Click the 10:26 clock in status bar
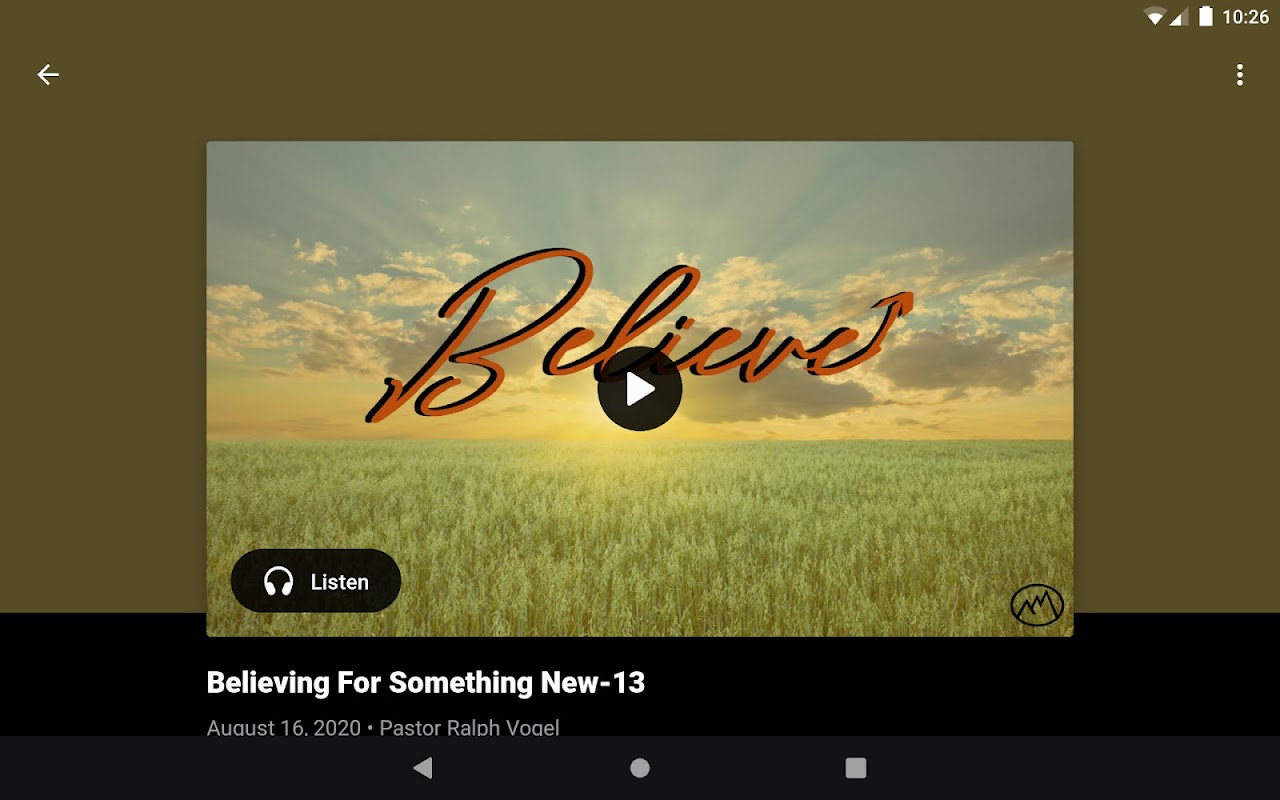This screenshot has width=1280, height=800. [1245, 17]
